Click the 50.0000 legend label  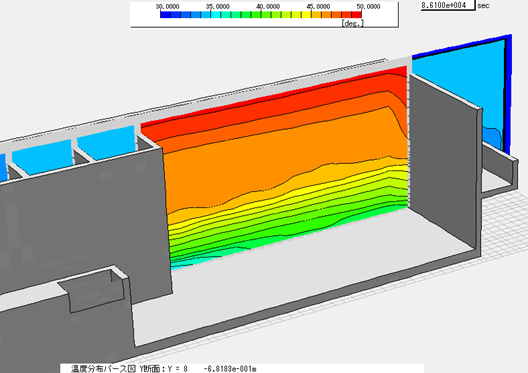pyautogui.click(x=368, y=6)
